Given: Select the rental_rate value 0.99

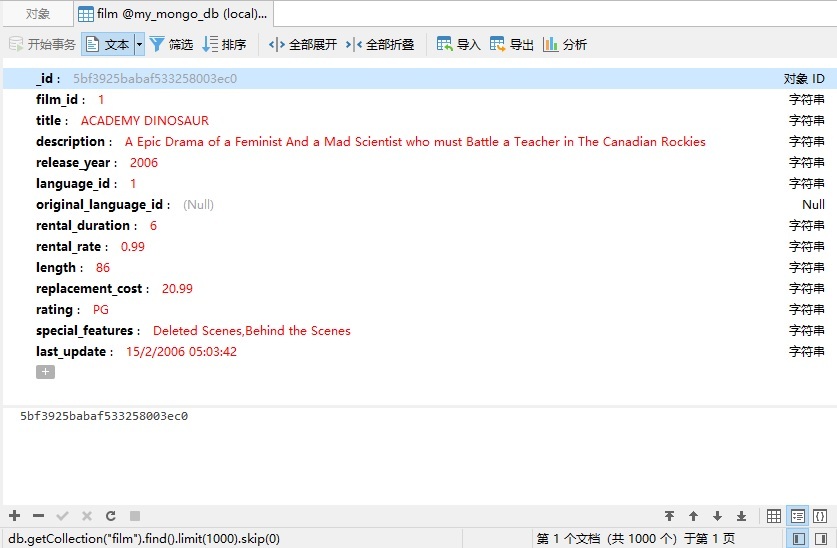Looking at the screenshot, I should pos(133,247).
